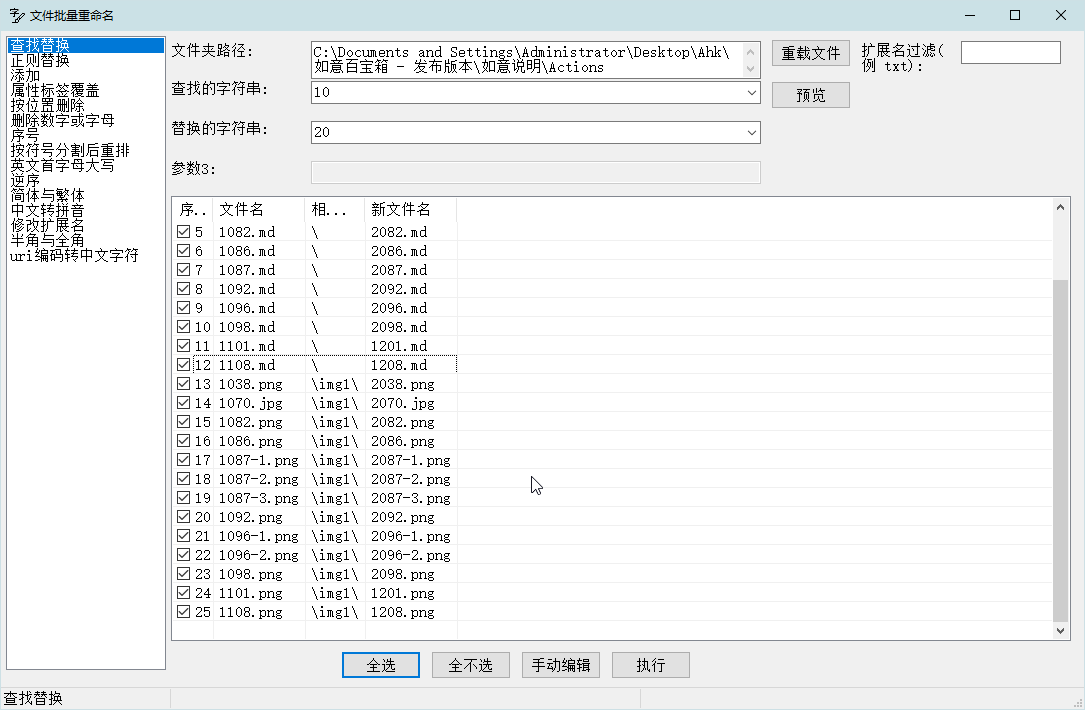The height and width of the screenshot is (710, 1085).
Task: Click file name 1086.md in row 6
Action: (247, 251)
